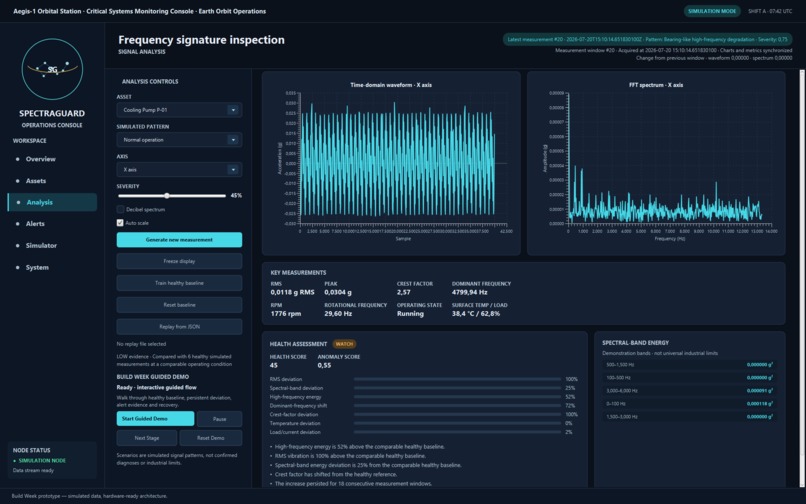Click the Simulated Pattern dropdown arrow
The width and height of the screenshot is (806, 504).
click(x=233, y=140)
